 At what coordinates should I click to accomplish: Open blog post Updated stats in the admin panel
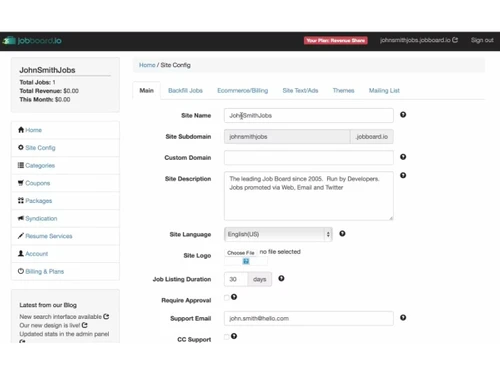(x=64, y=334)
